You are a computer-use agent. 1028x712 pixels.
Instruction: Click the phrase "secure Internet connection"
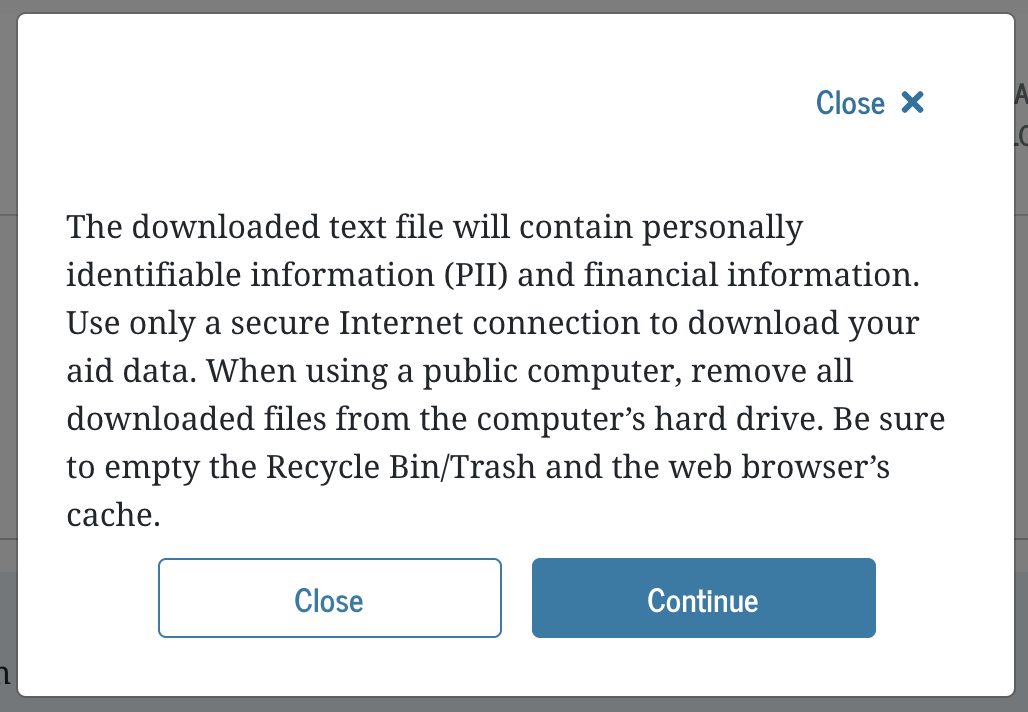tap(419, 324)
